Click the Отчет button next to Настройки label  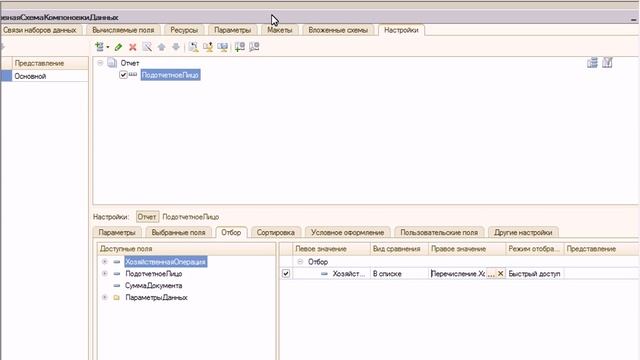click(x=147, y=217)
